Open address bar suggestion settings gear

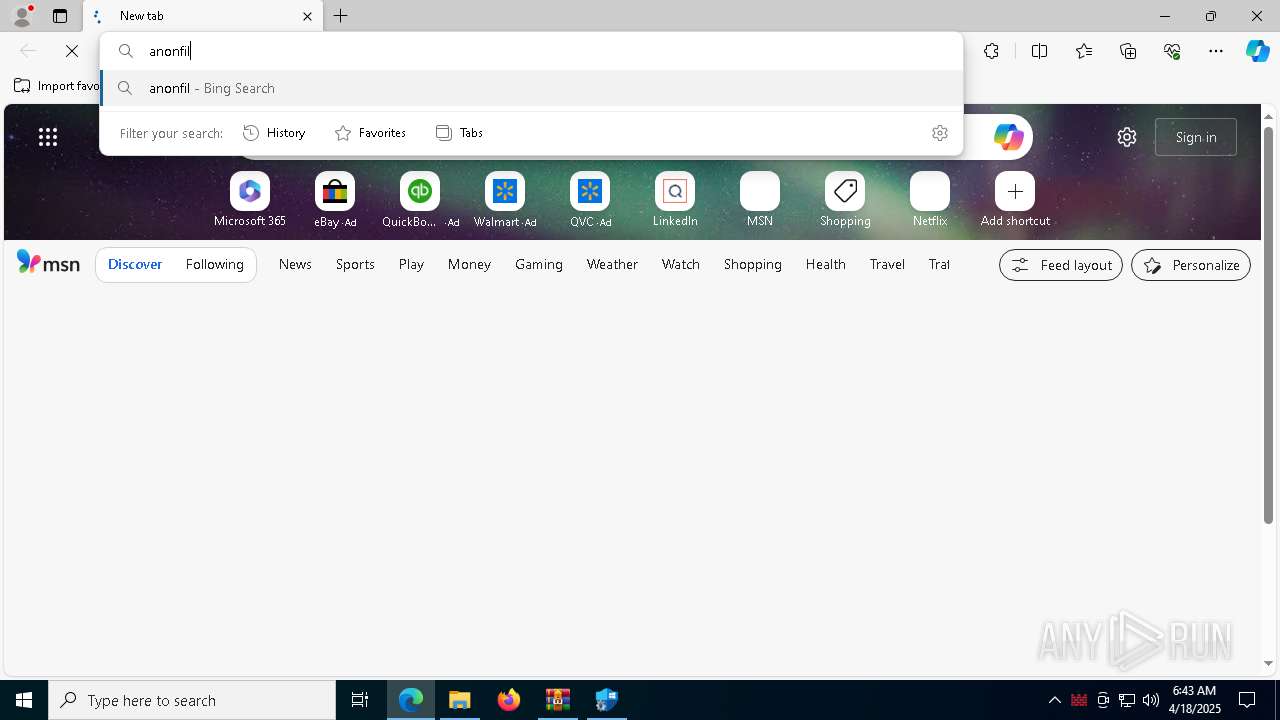[939, 133]
